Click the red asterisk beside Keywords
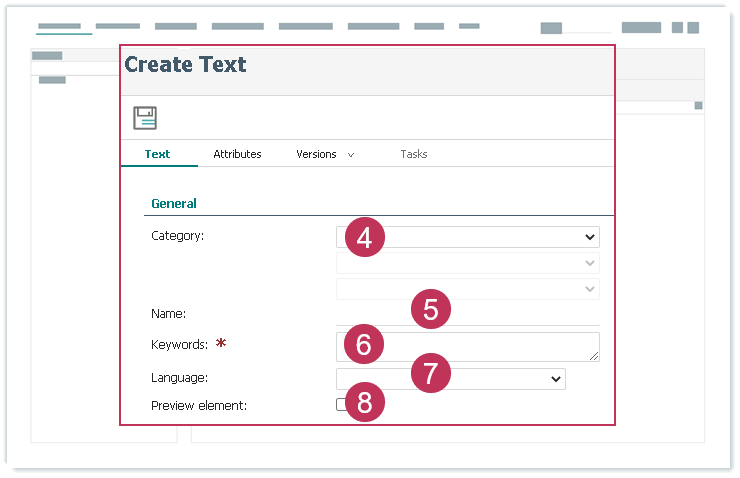 (221, 345)
